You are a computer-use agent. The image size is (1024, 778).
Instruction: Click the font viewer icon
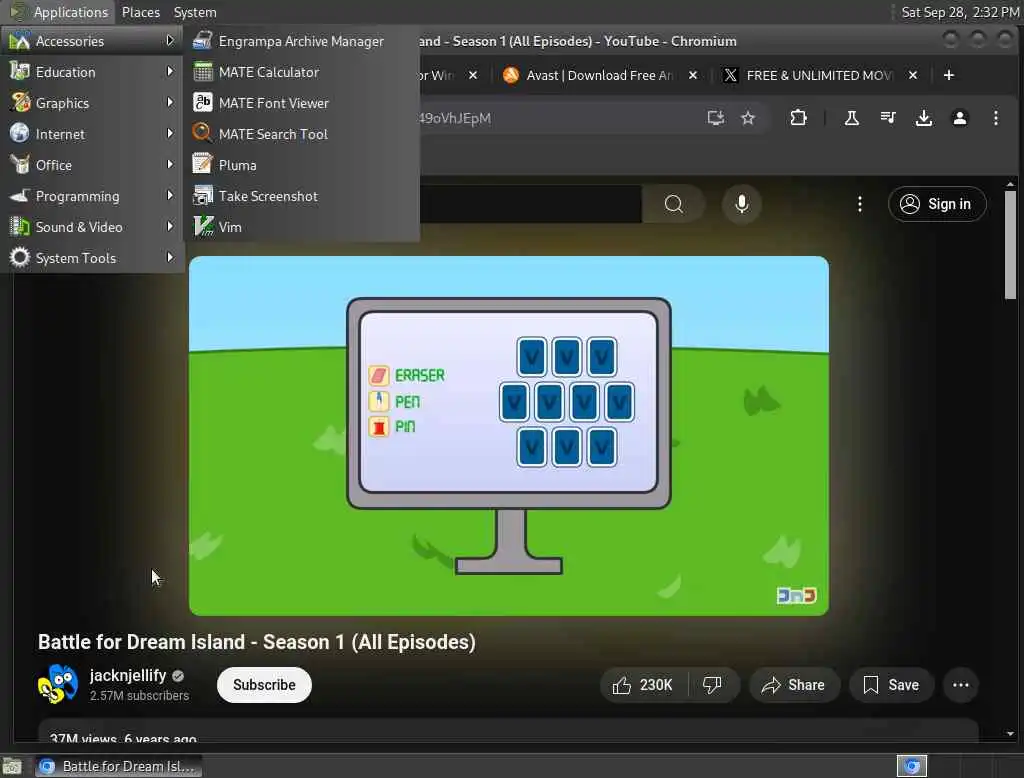click(202, 103)
